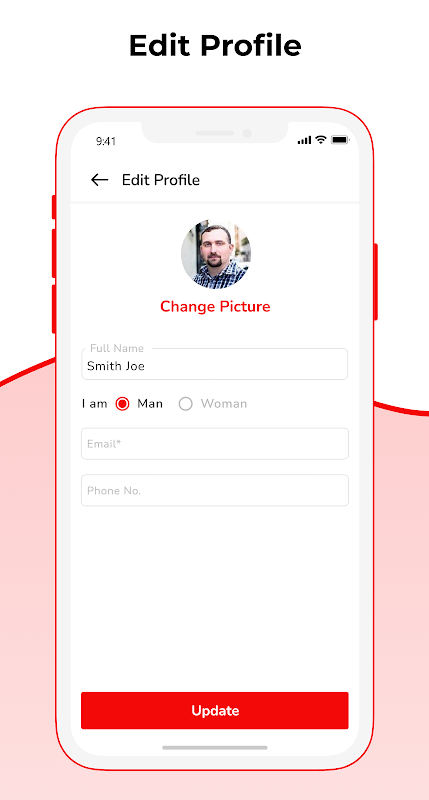Choose the Man label option
This screenshot has width=429, height=800.
pyautogui.click(x=150, y=404)
